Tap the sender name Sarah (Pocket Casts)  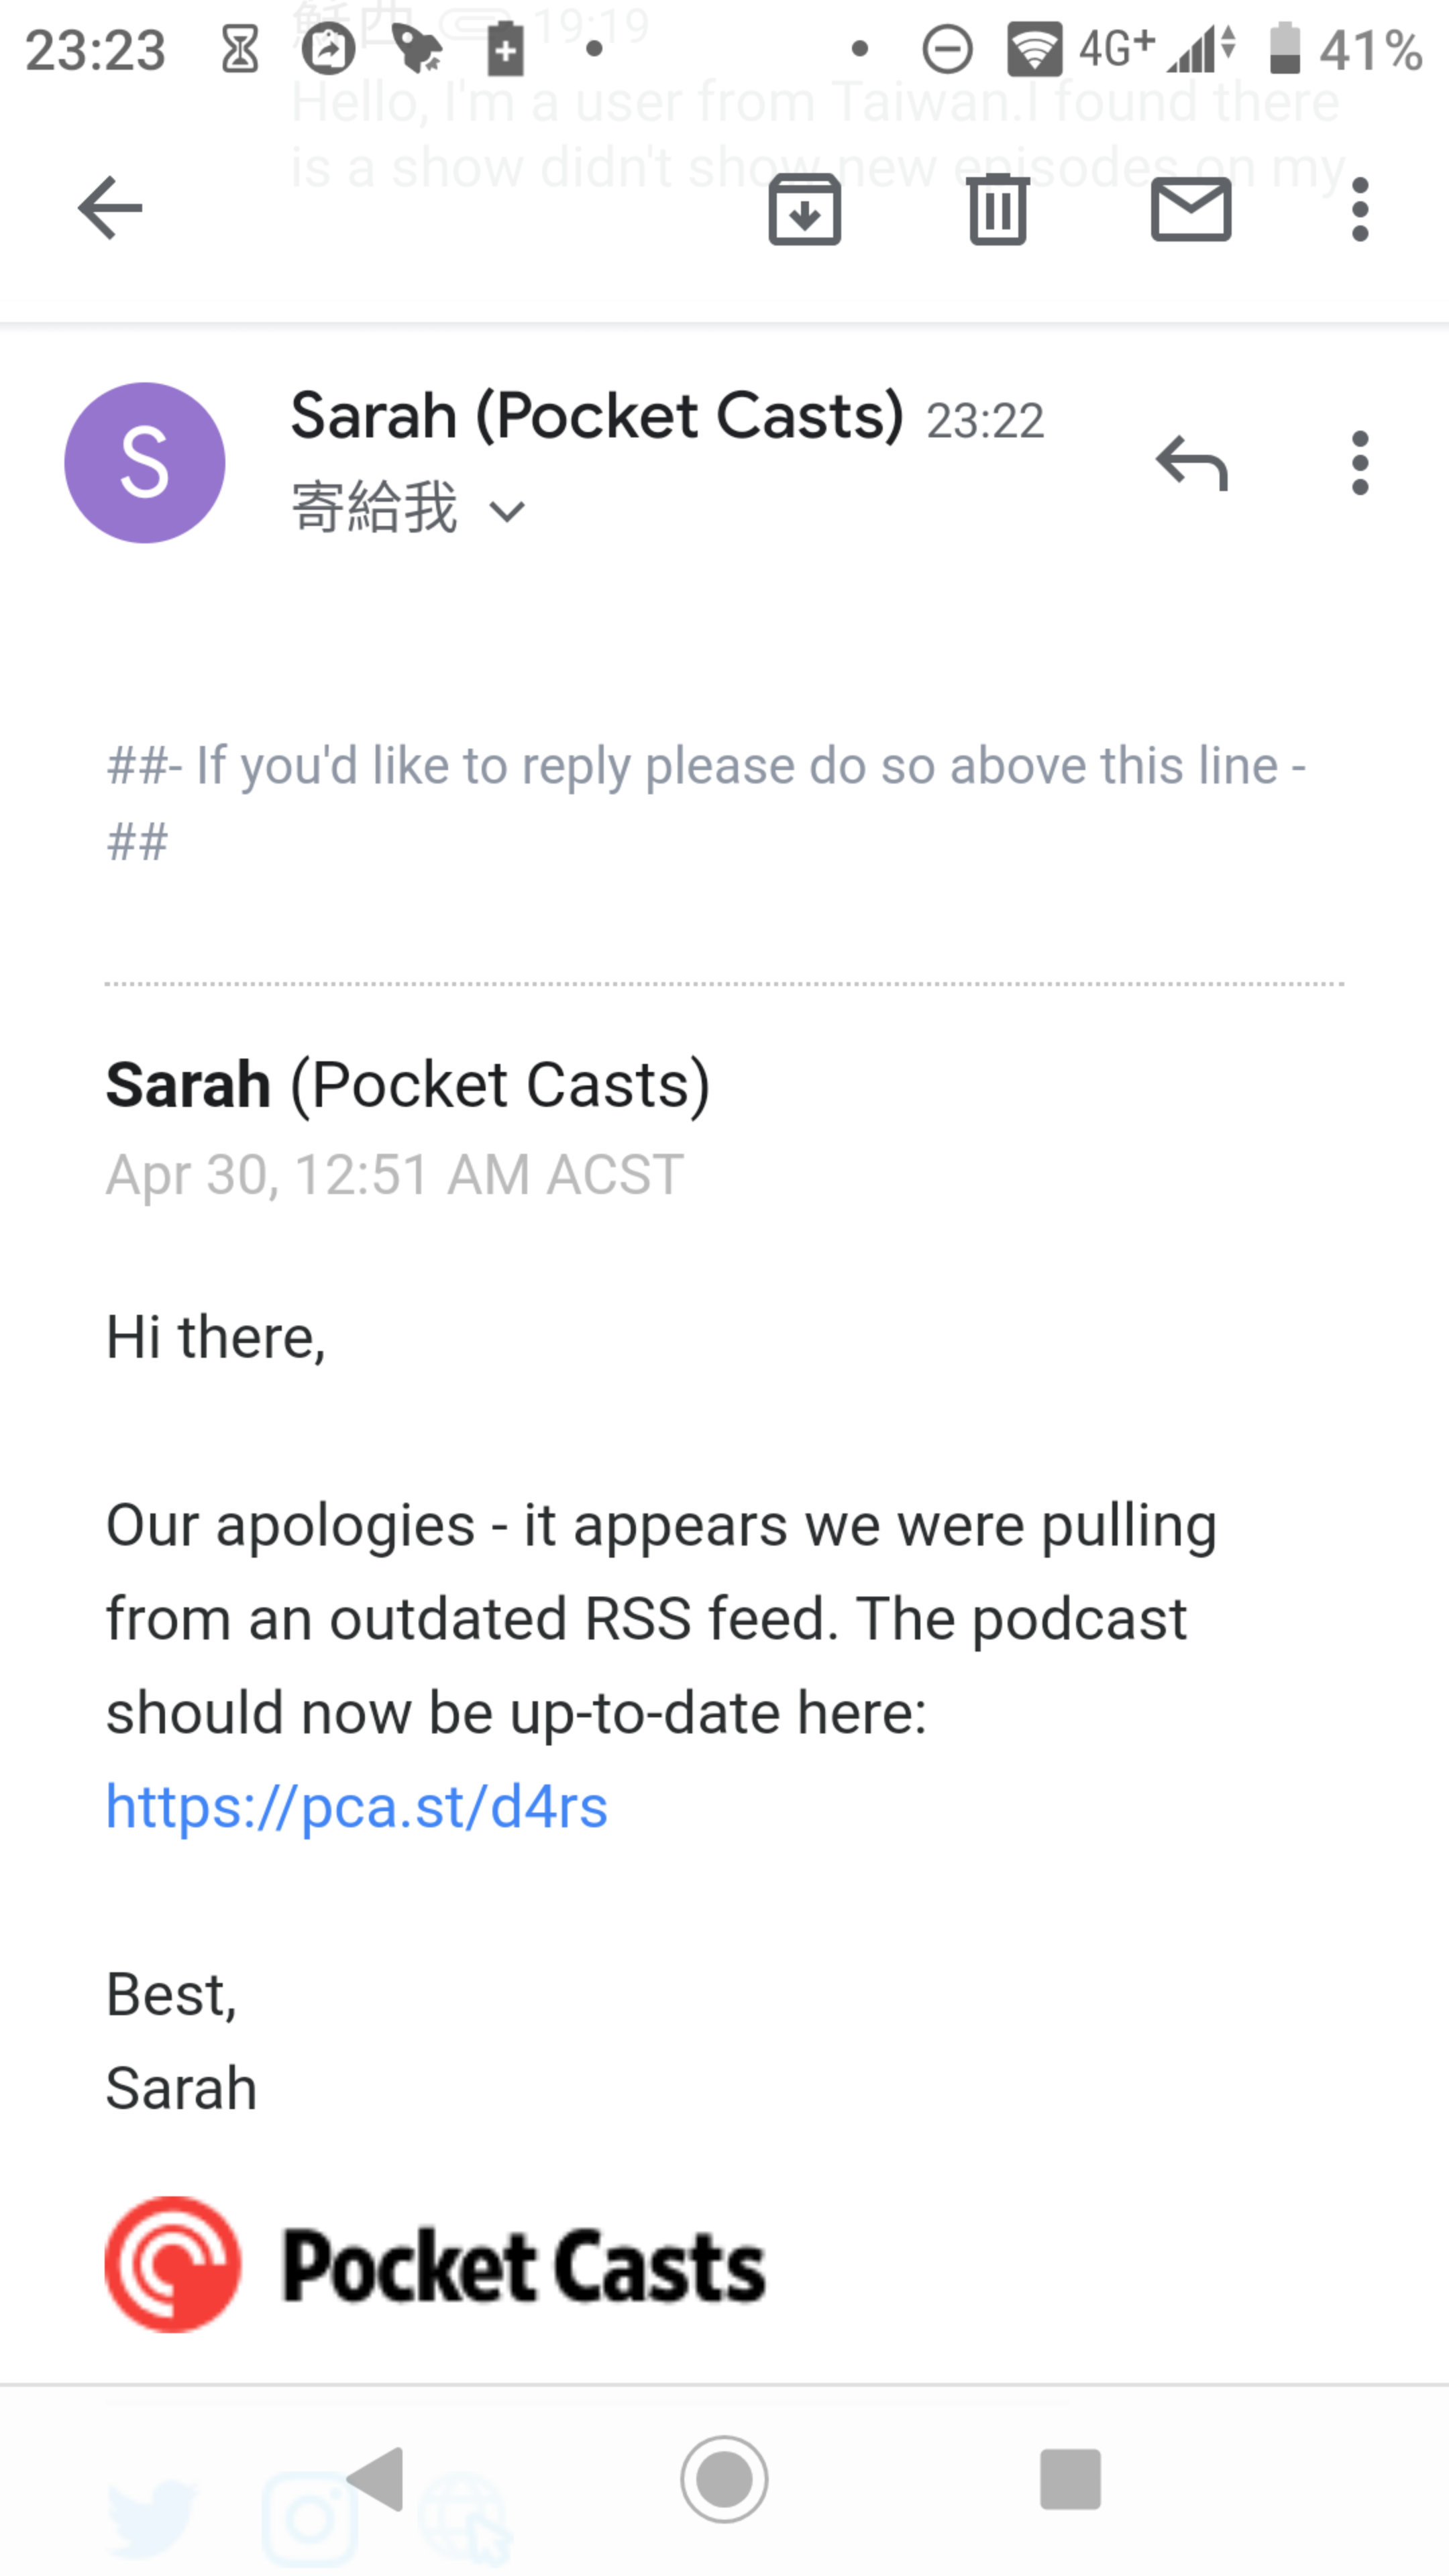click(597, 415)
